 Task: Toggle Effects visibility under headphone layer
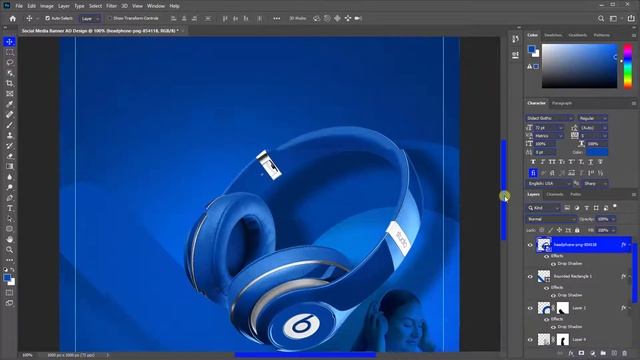pos(547,256)
